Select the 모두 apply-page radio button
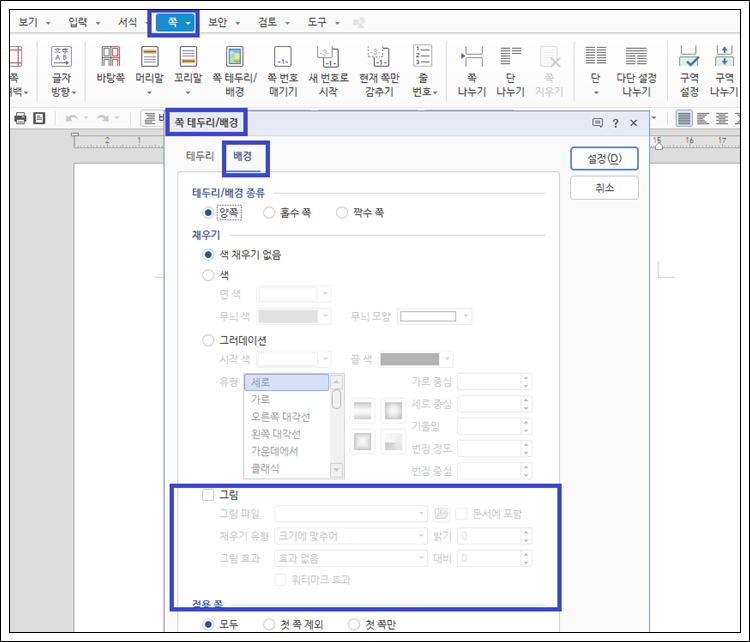This screenshot has width=750, height=642. coord(208,624)
